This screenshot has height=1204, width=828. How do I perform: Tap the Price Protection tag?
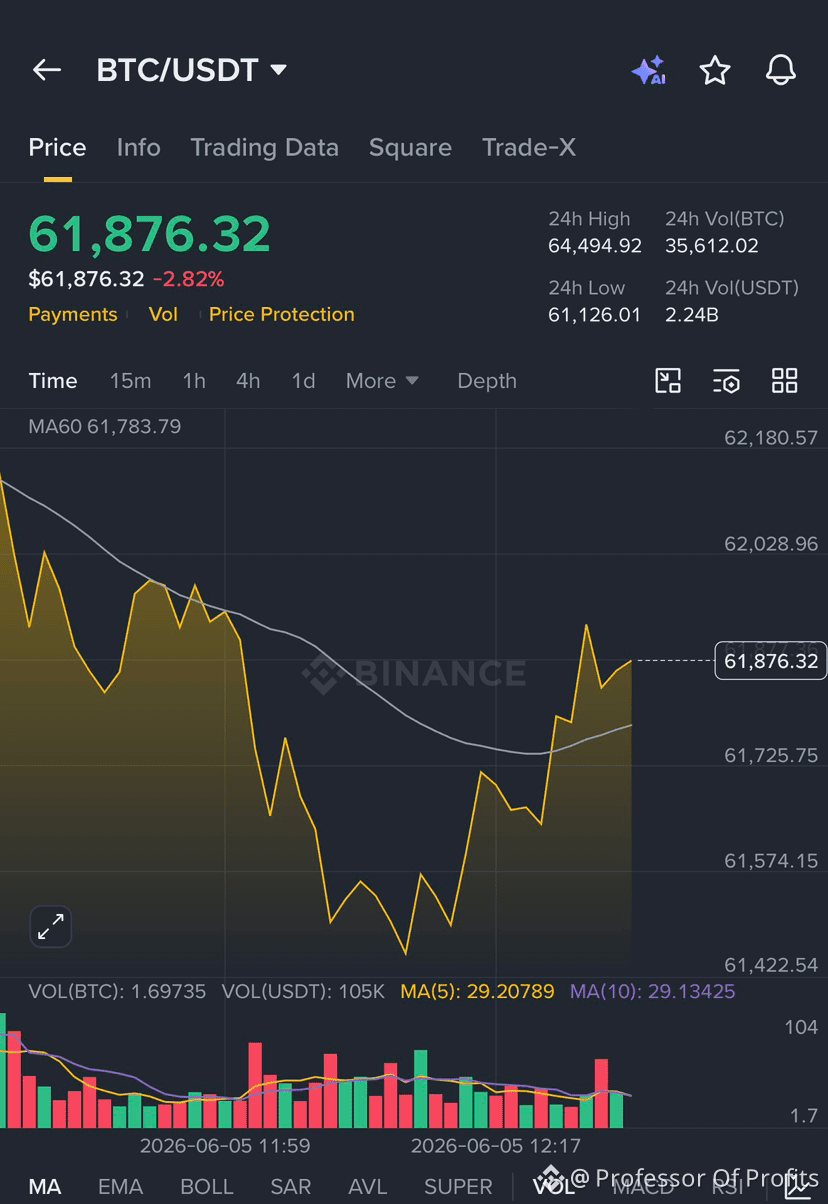click(x=282, y=314)
